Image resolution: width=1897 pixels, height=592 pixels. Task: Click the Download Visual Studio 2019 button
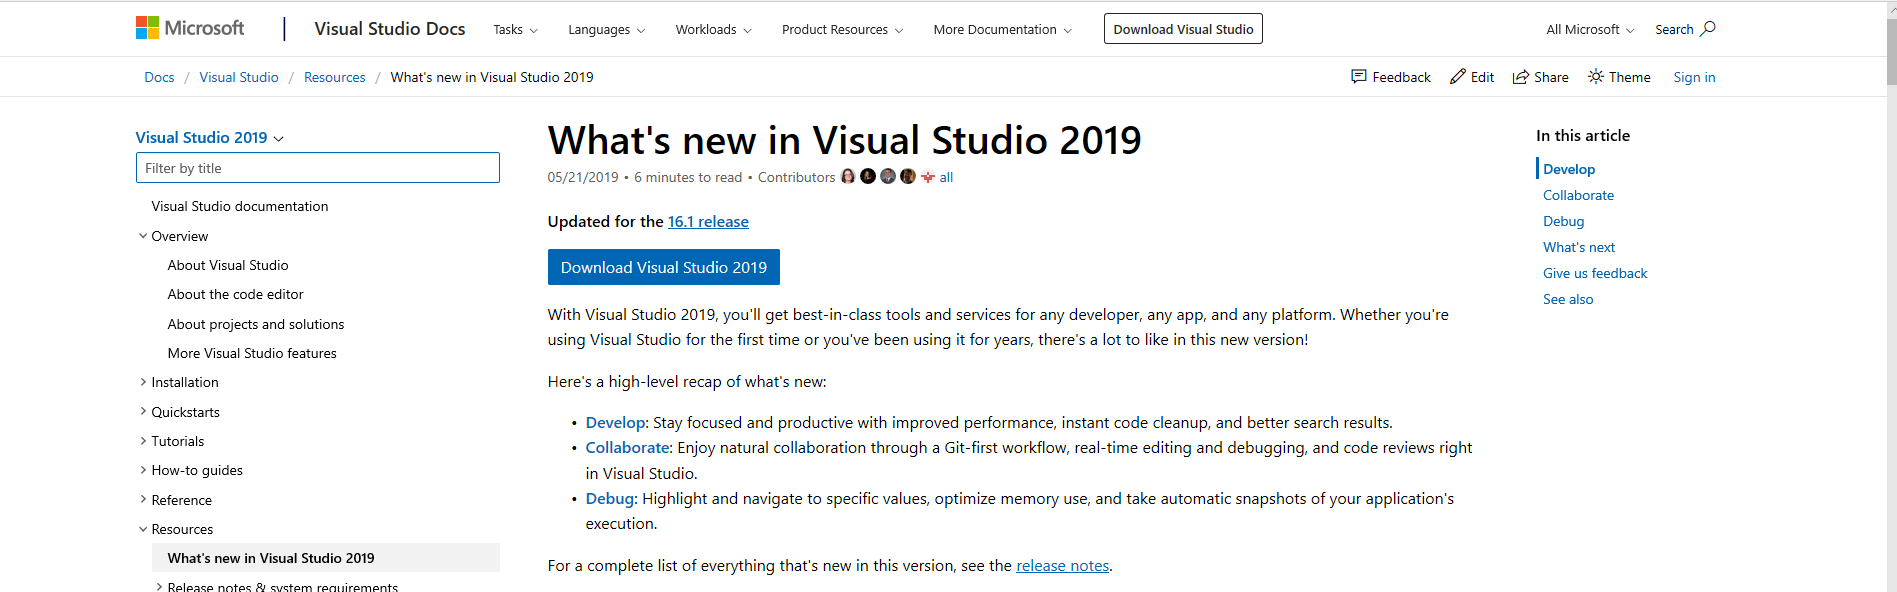coord(664,267)
